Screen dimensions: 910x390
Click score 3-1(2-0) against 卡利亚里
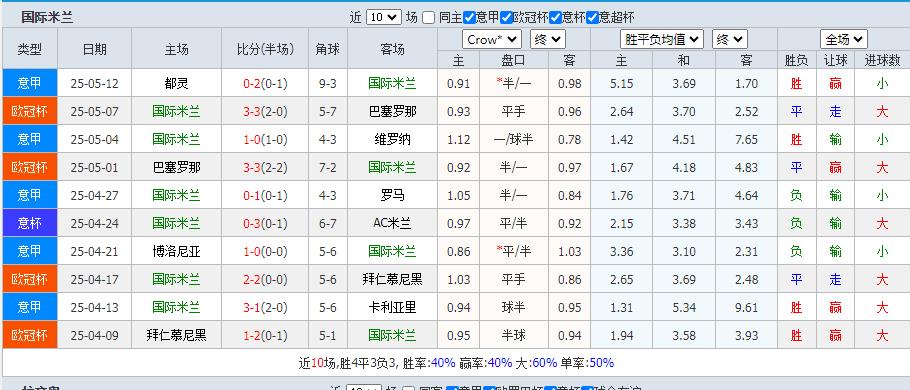coord(265,307)
